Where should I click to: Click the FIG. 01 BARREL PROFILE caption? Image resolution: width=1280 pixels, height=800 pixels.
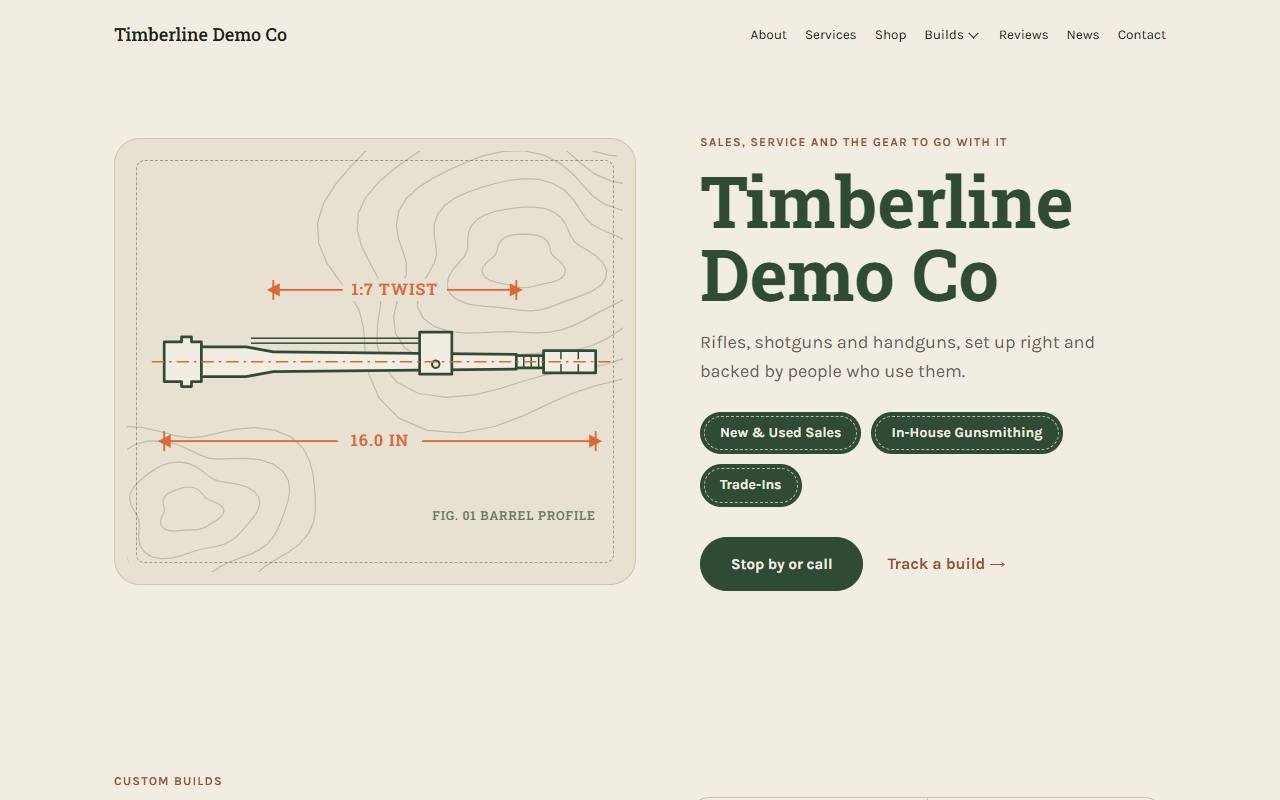pyautogui.click(x=513, y=516)
